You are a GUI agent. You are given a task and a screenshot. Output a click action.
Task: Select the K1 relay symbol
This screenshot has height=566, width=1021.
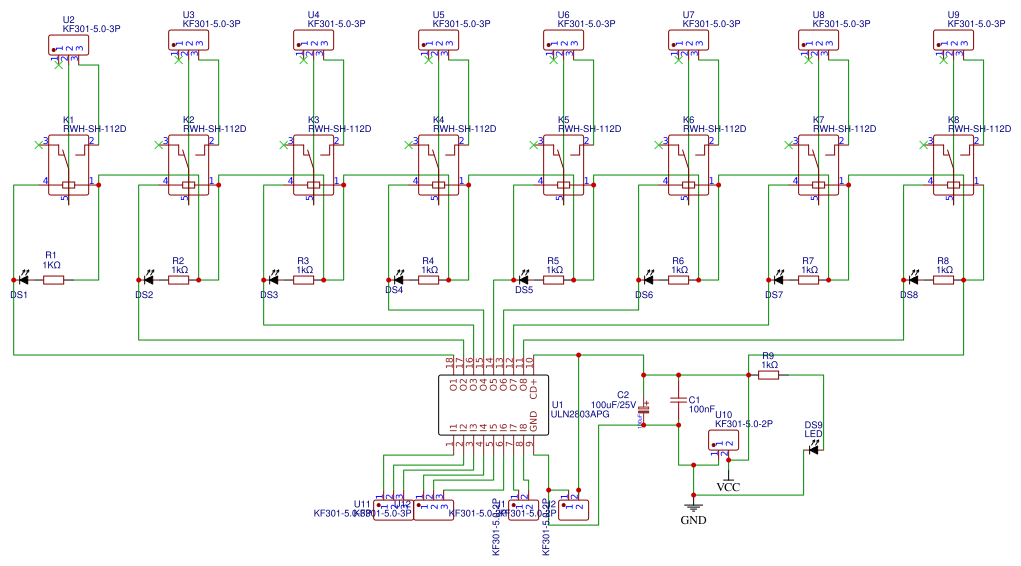(x=68, y=165)
